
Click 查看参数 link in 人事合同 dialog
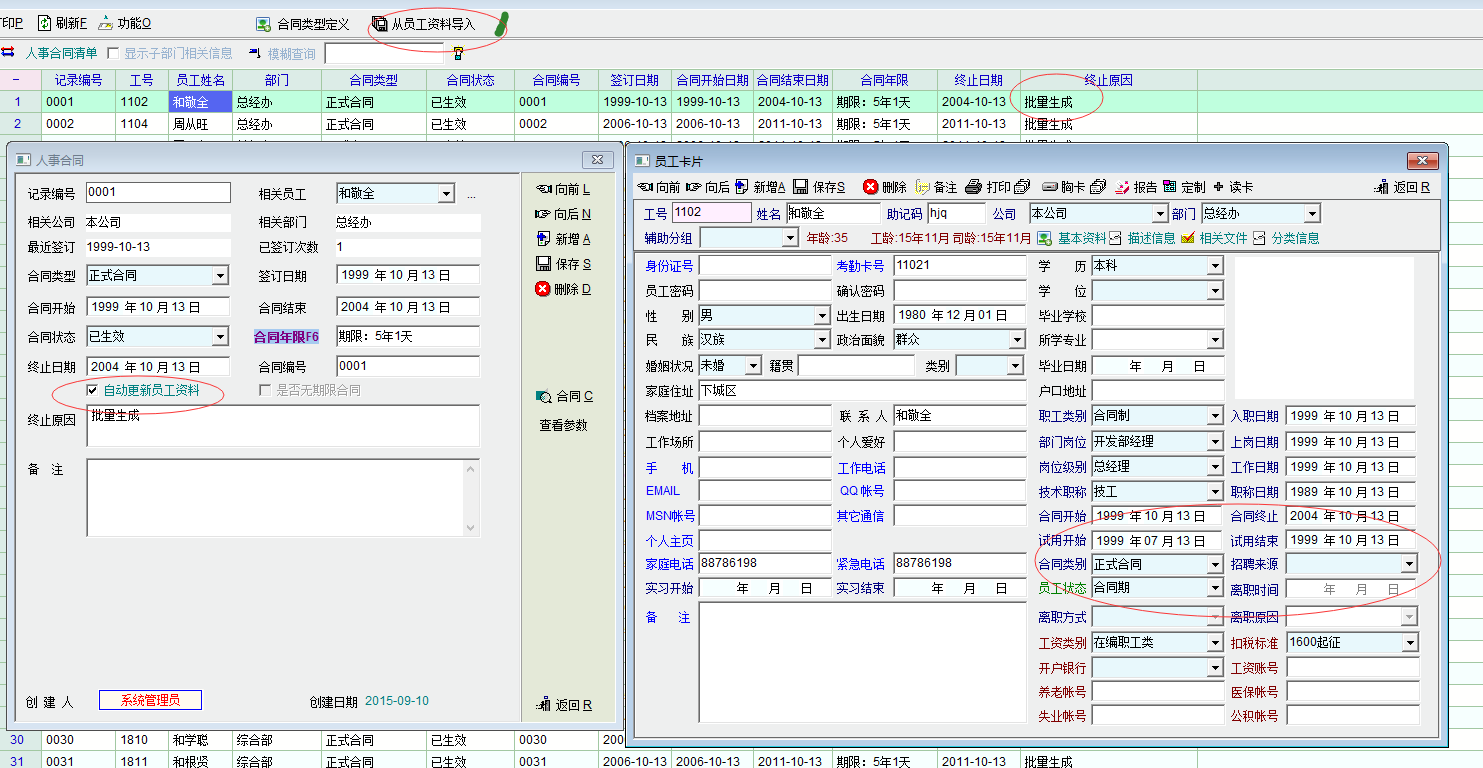565,425
